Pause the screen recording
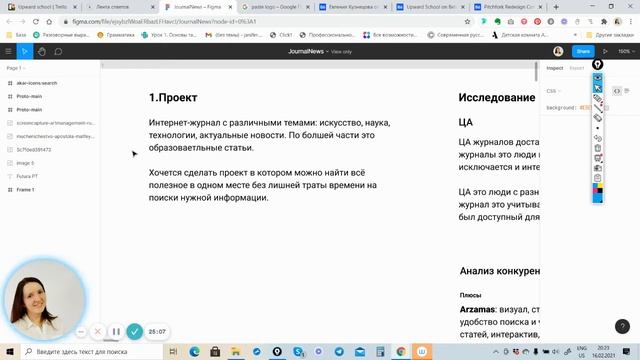 [116, 332]
